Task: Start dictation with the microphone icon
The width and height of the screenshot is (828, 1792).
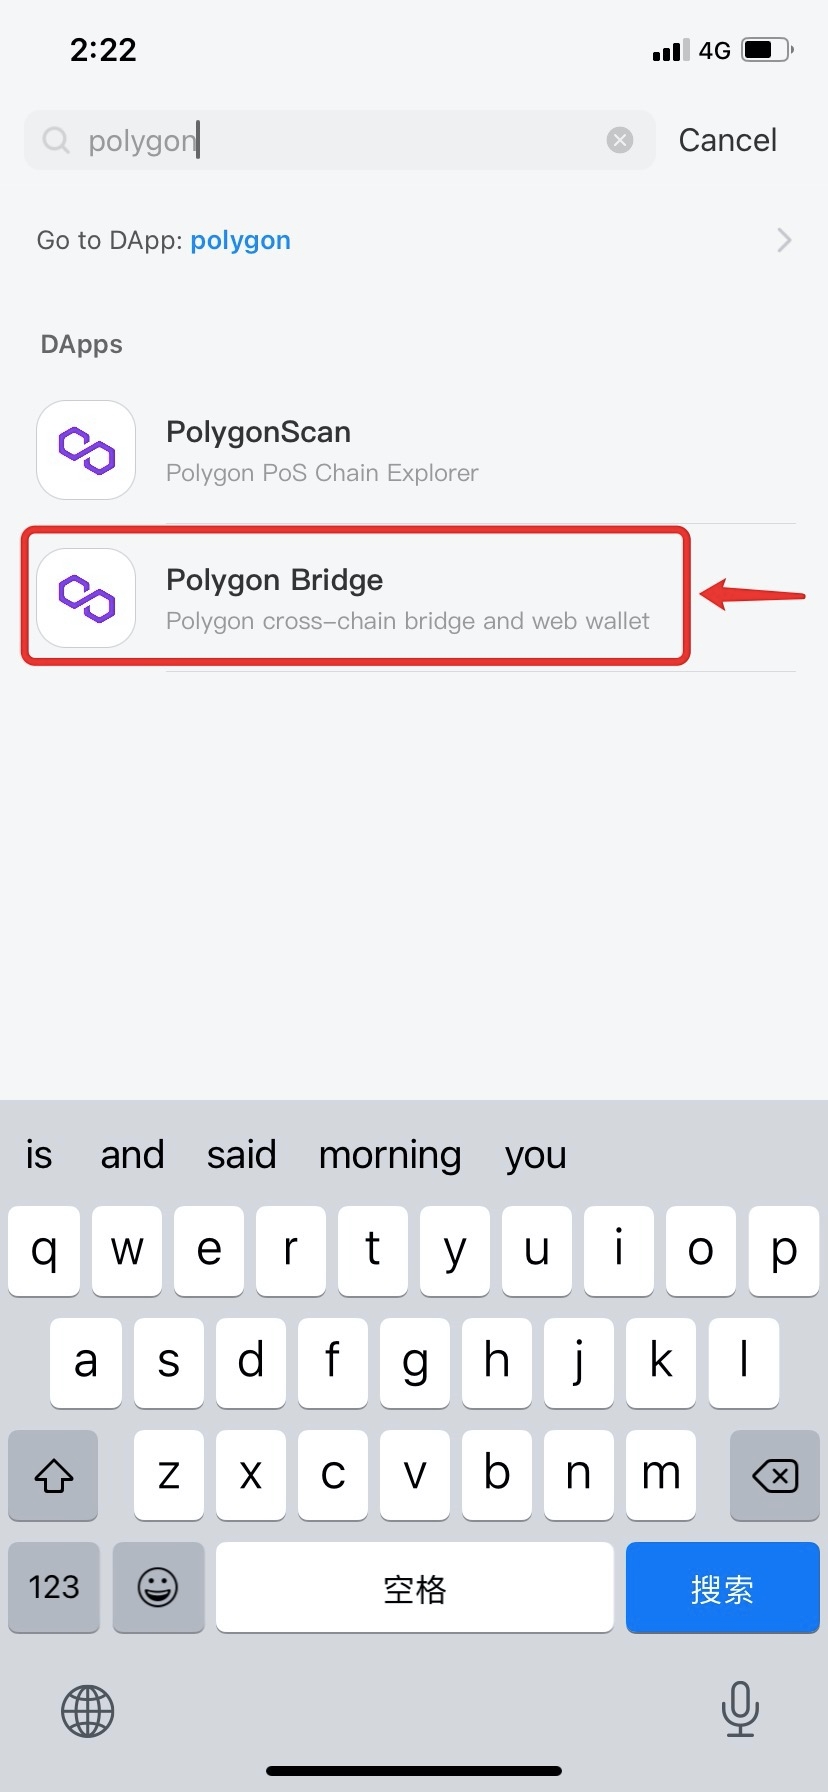Action: pyautogui.click(x=740, y=1709)
